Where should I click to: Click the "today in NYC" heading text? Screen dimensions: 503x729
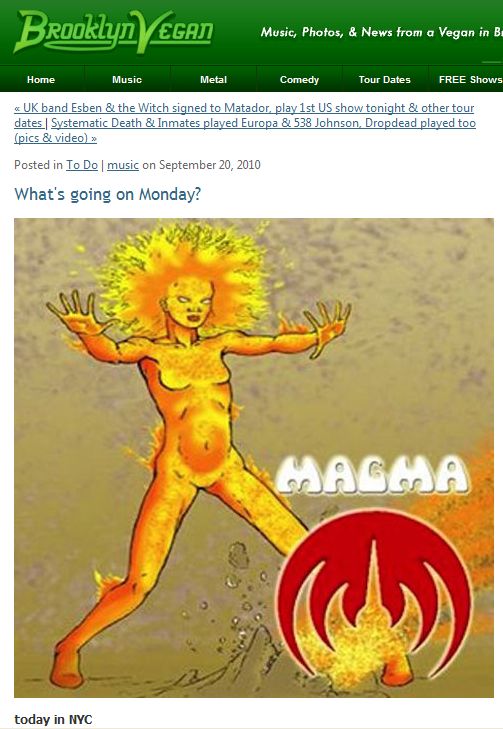pyautogui.click(x=53, y=719)
